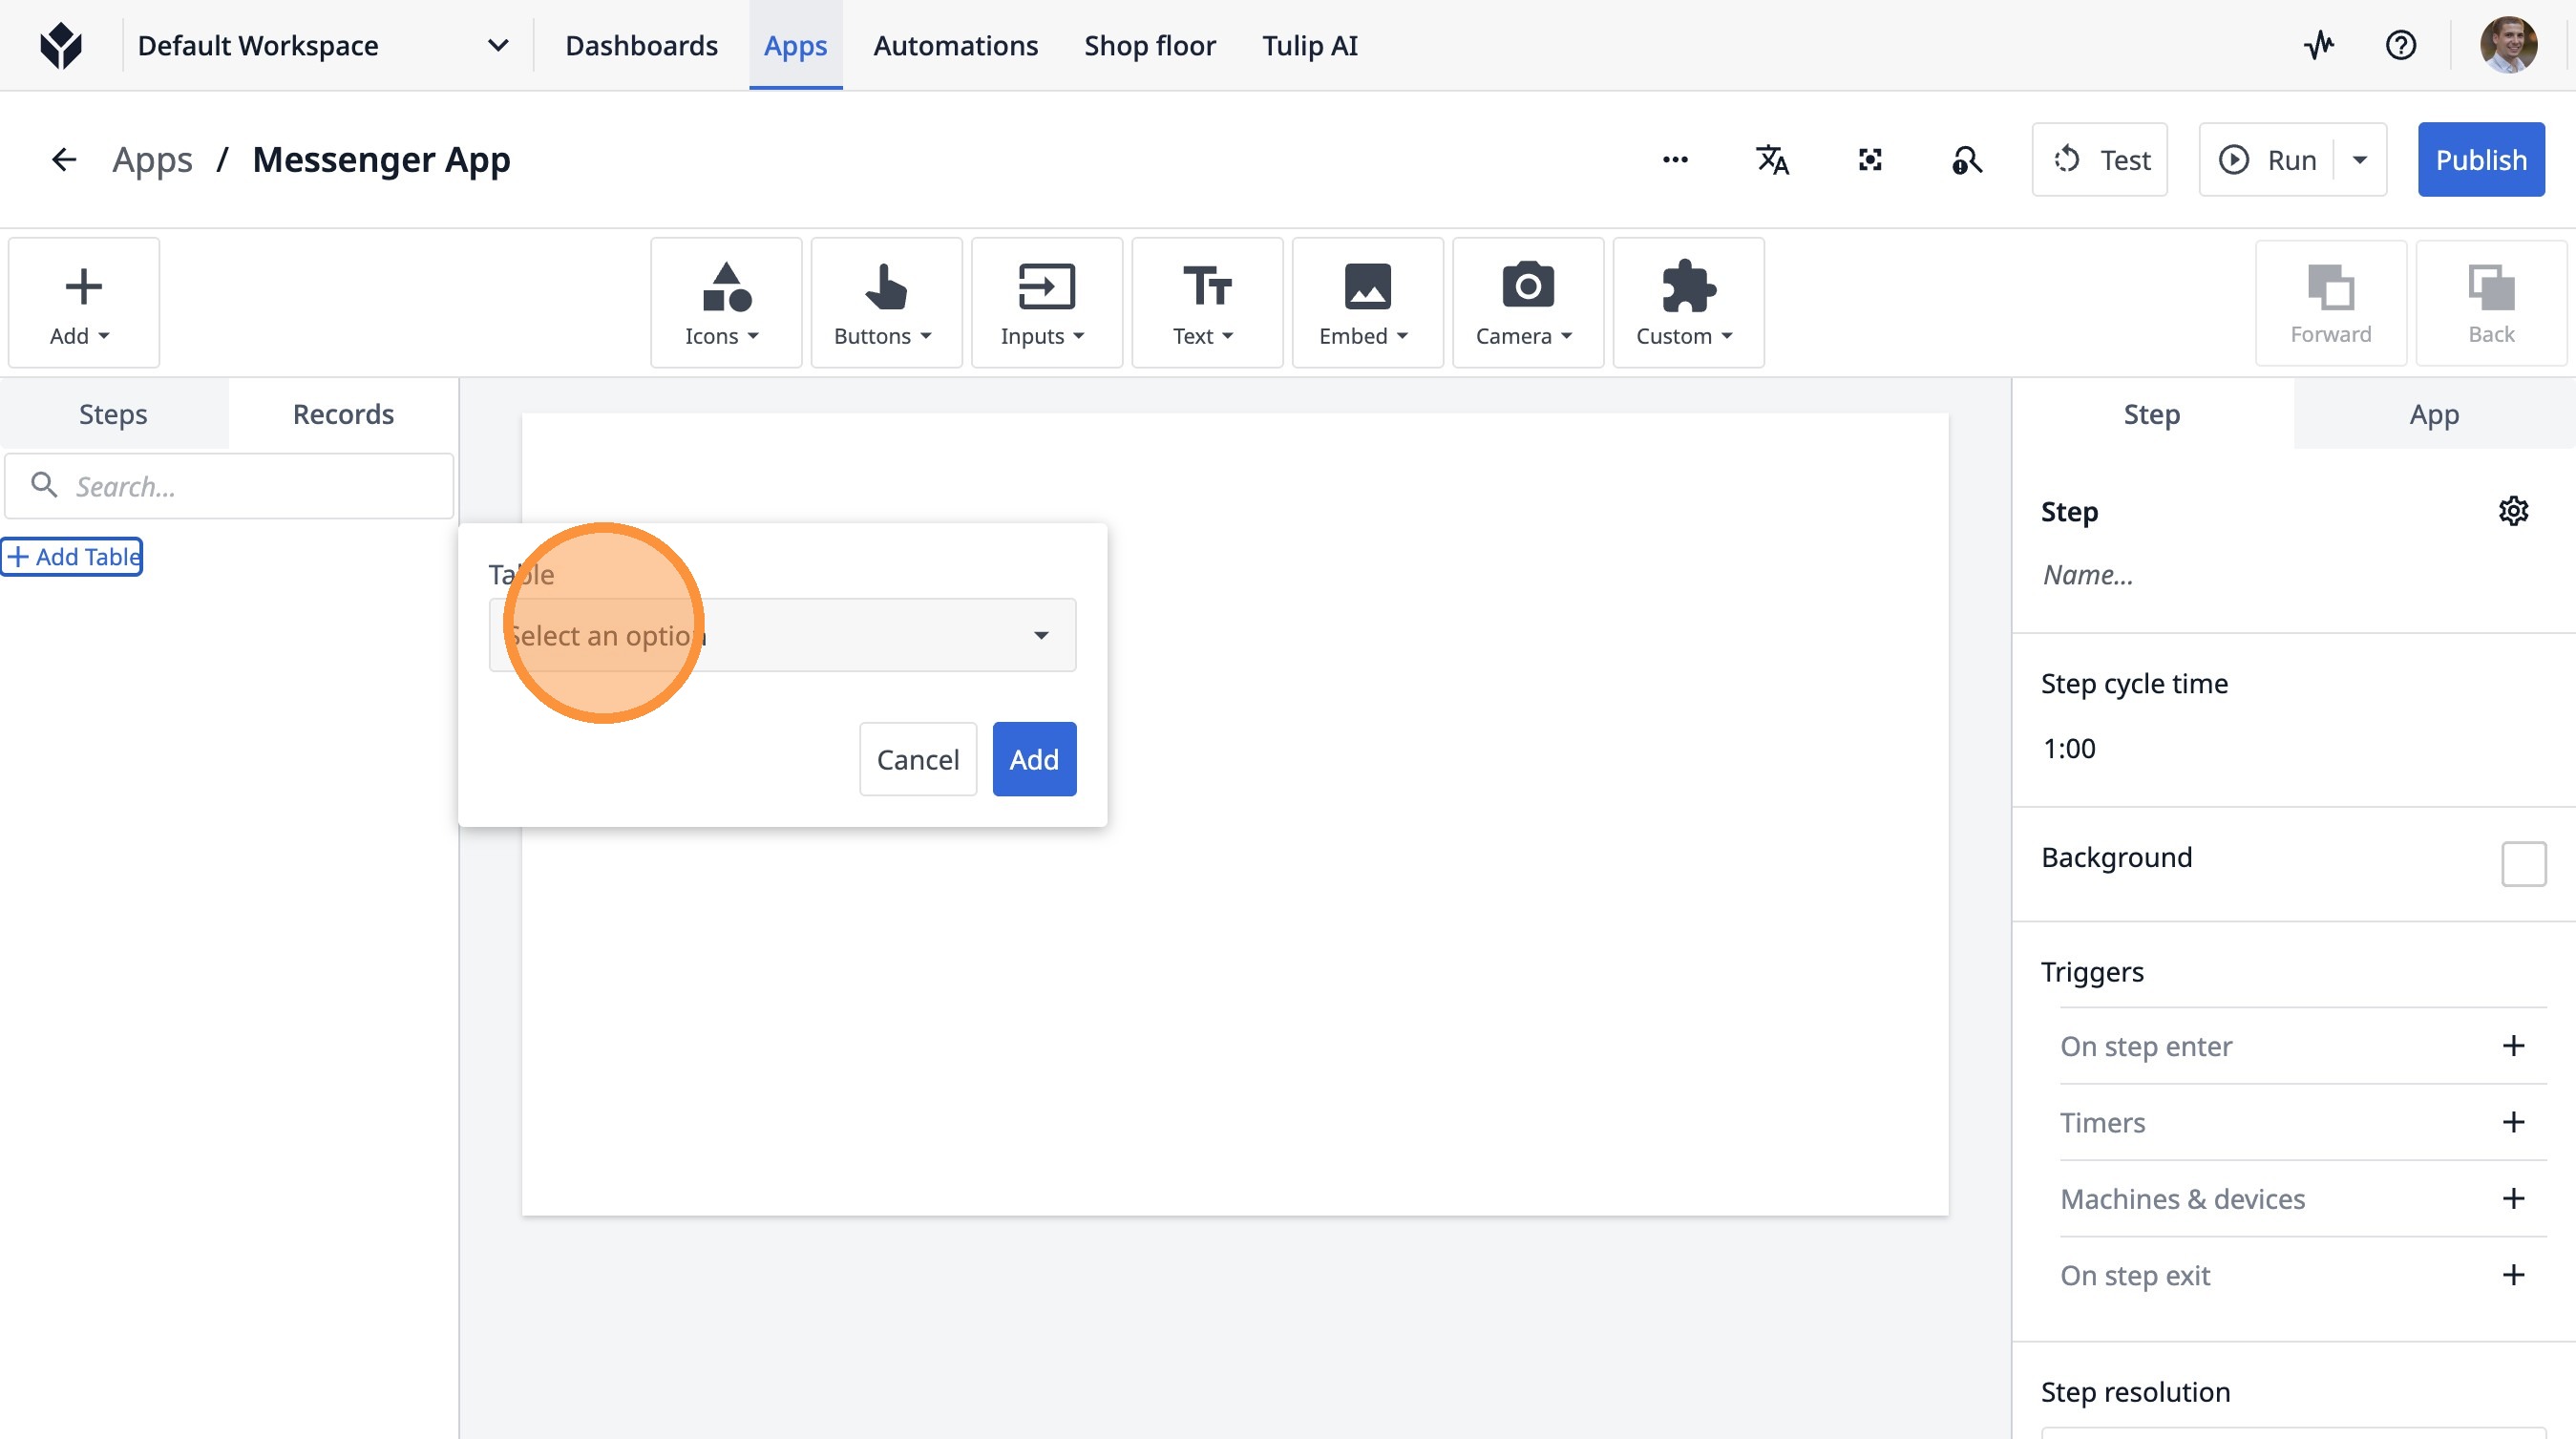Switch to the Steps tab

point(113,414)
